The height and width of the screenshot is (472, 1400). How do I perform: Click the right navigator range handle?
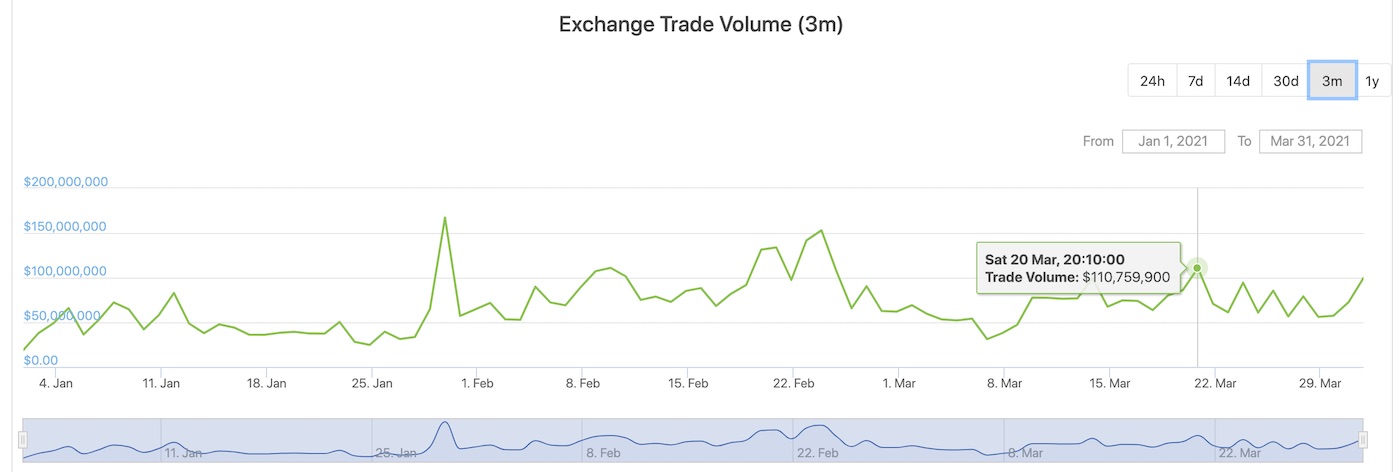click(1362, 440)
